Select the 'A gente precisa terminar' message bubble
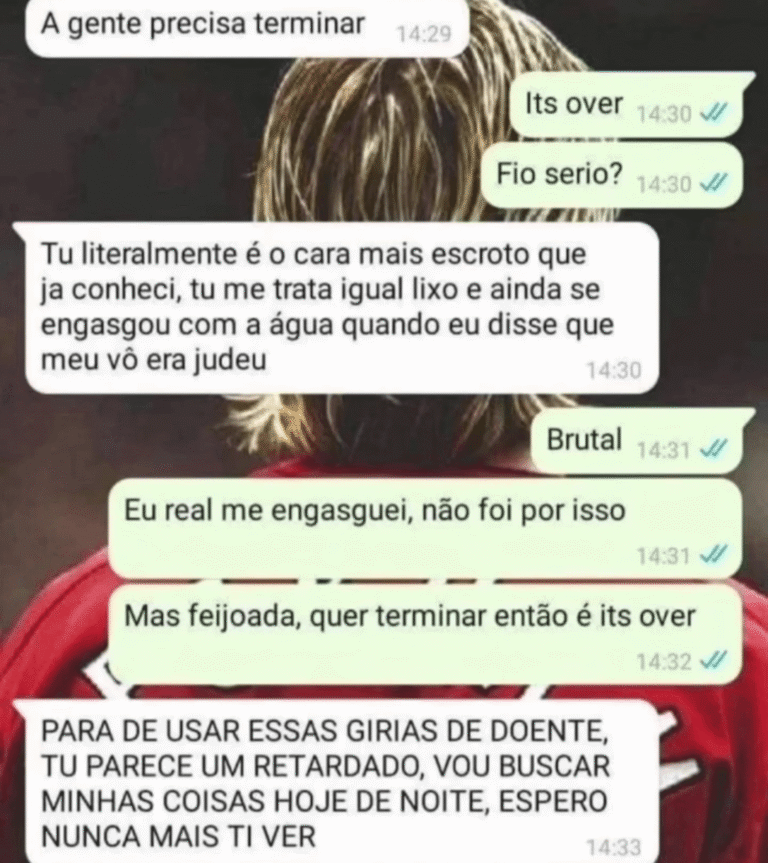This screenshot has height=863, width=768. pos(247,28)
